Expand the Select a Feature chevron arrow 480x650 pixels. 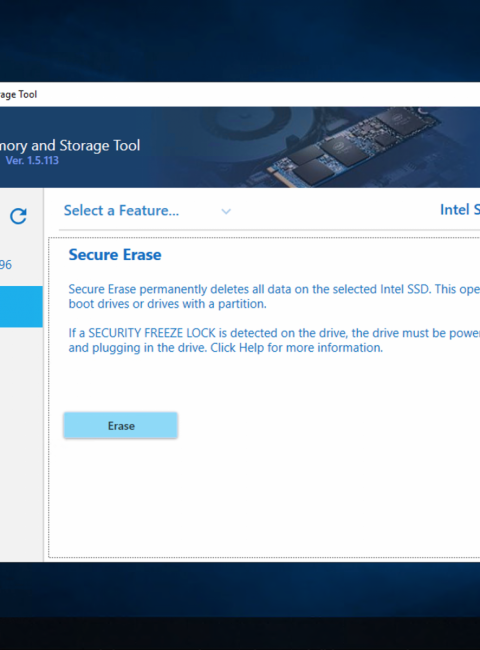(x=226, y=211)
